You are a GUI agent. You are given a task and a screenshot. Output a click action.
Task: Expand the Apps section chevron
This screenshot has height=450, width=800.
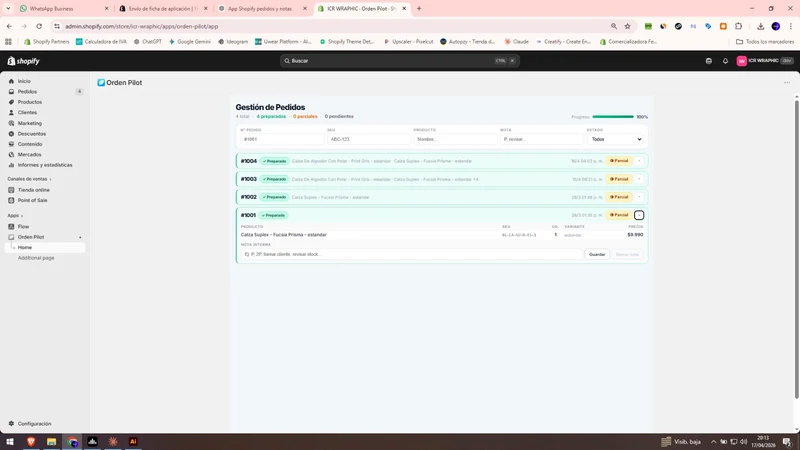[x=22, y=216]
